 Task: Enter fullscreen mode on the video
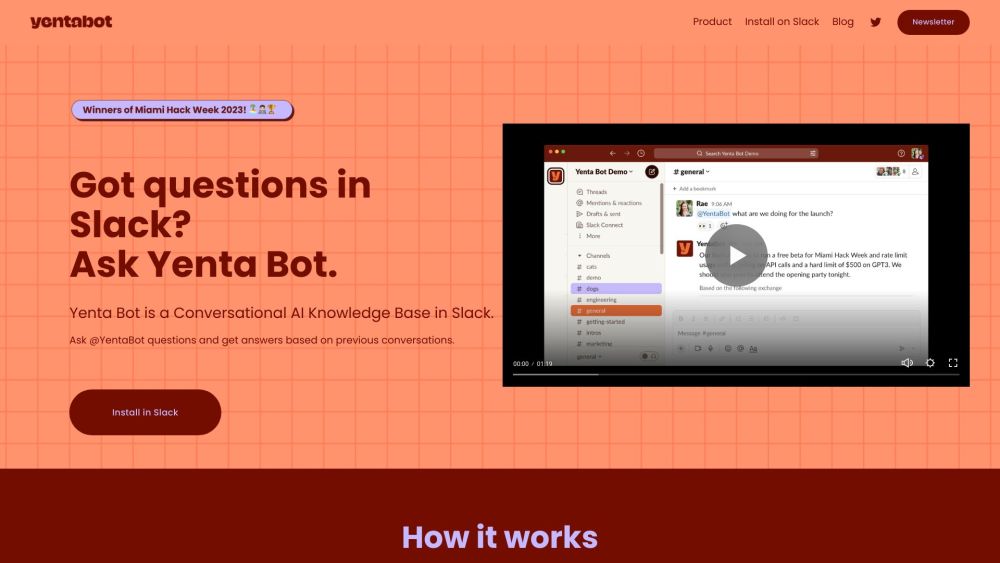coord(953,363)
